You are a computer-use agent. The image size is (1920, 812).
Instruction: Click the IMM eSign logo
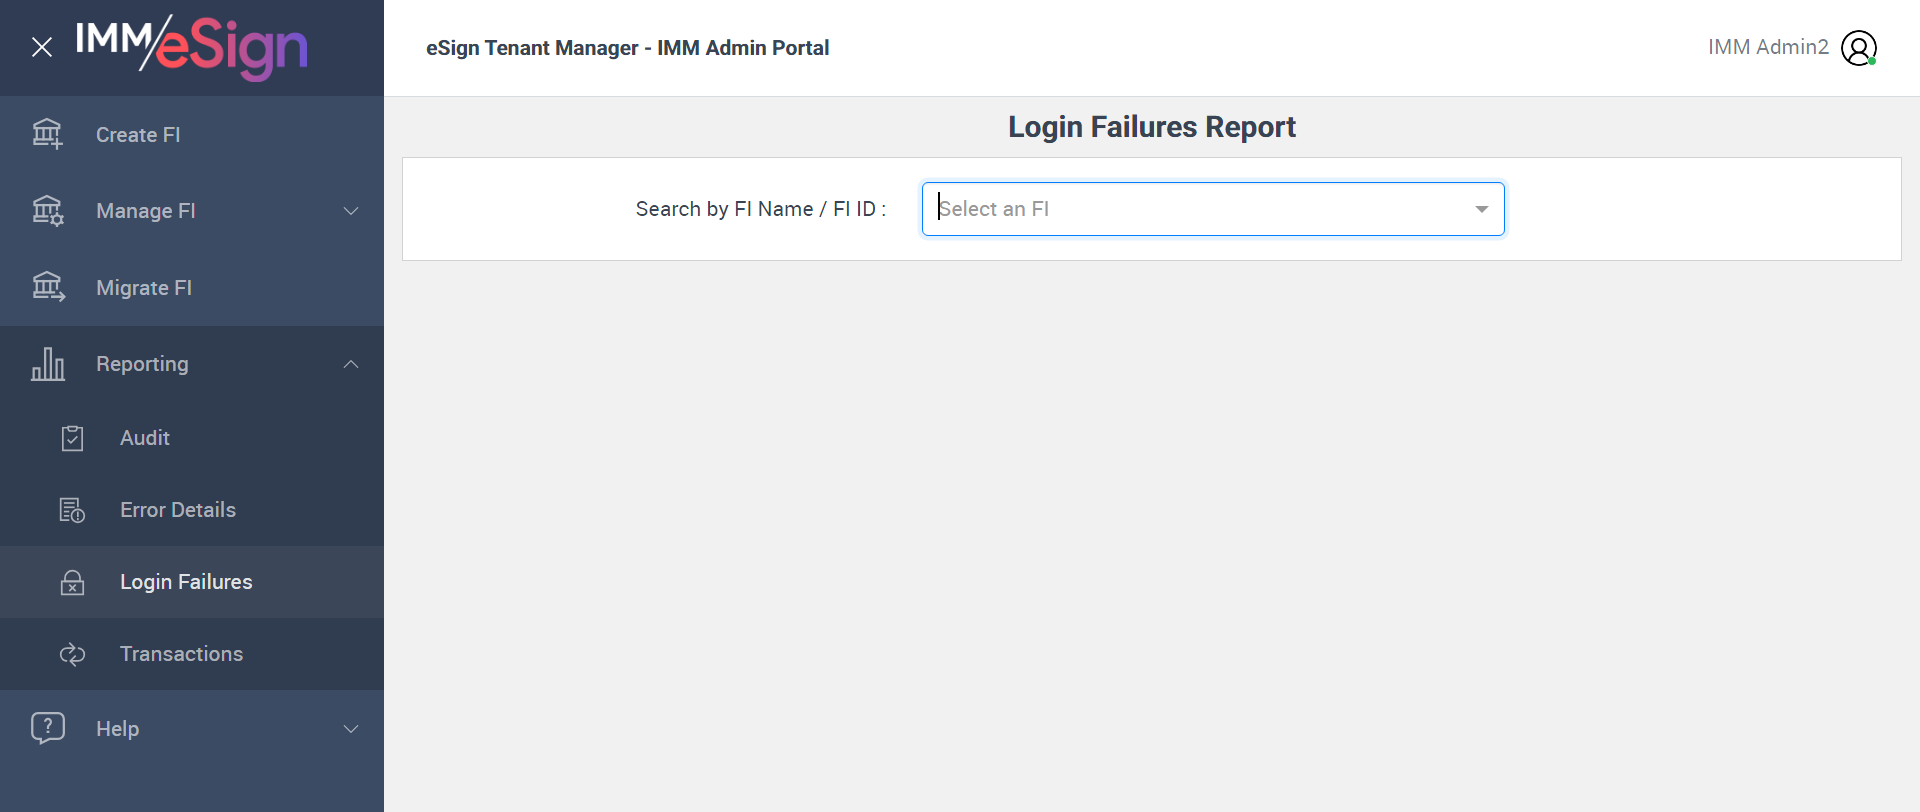191,46
